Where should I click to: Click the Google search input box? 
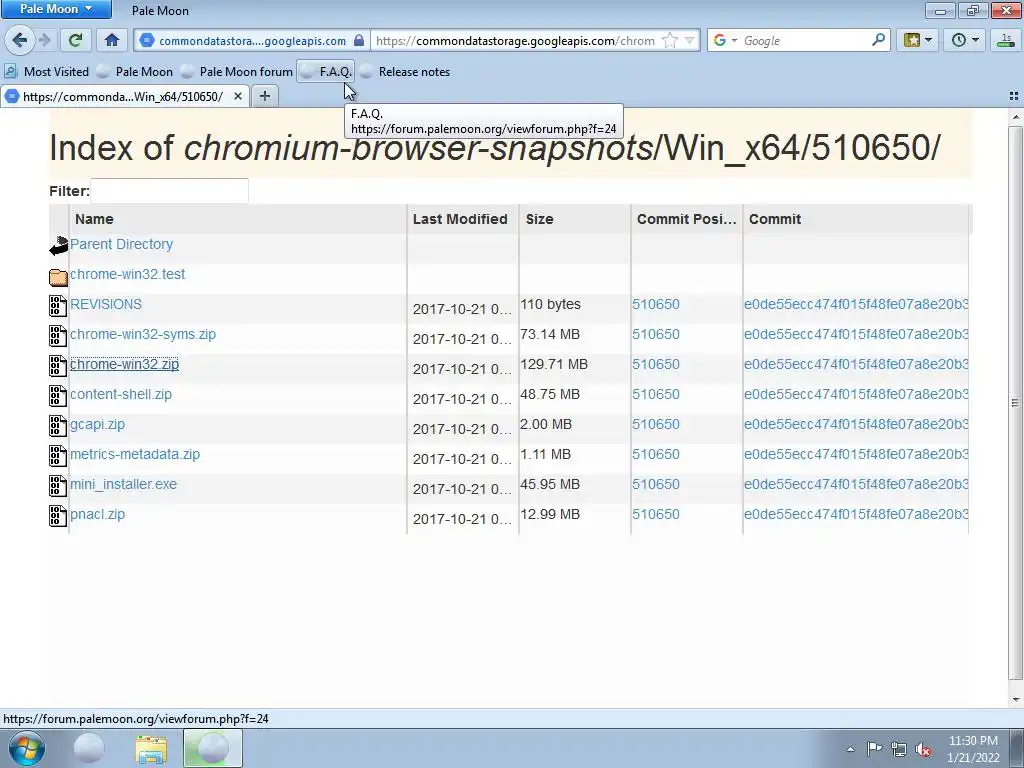807,40
